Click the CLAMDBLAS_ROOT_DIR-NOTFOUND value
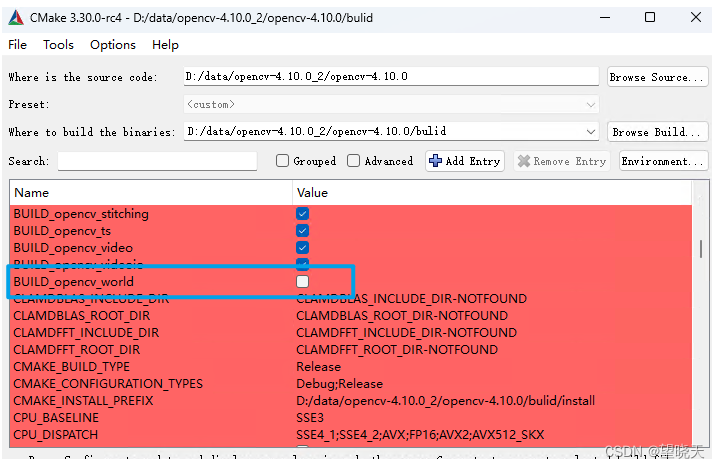 click(402, 316)
